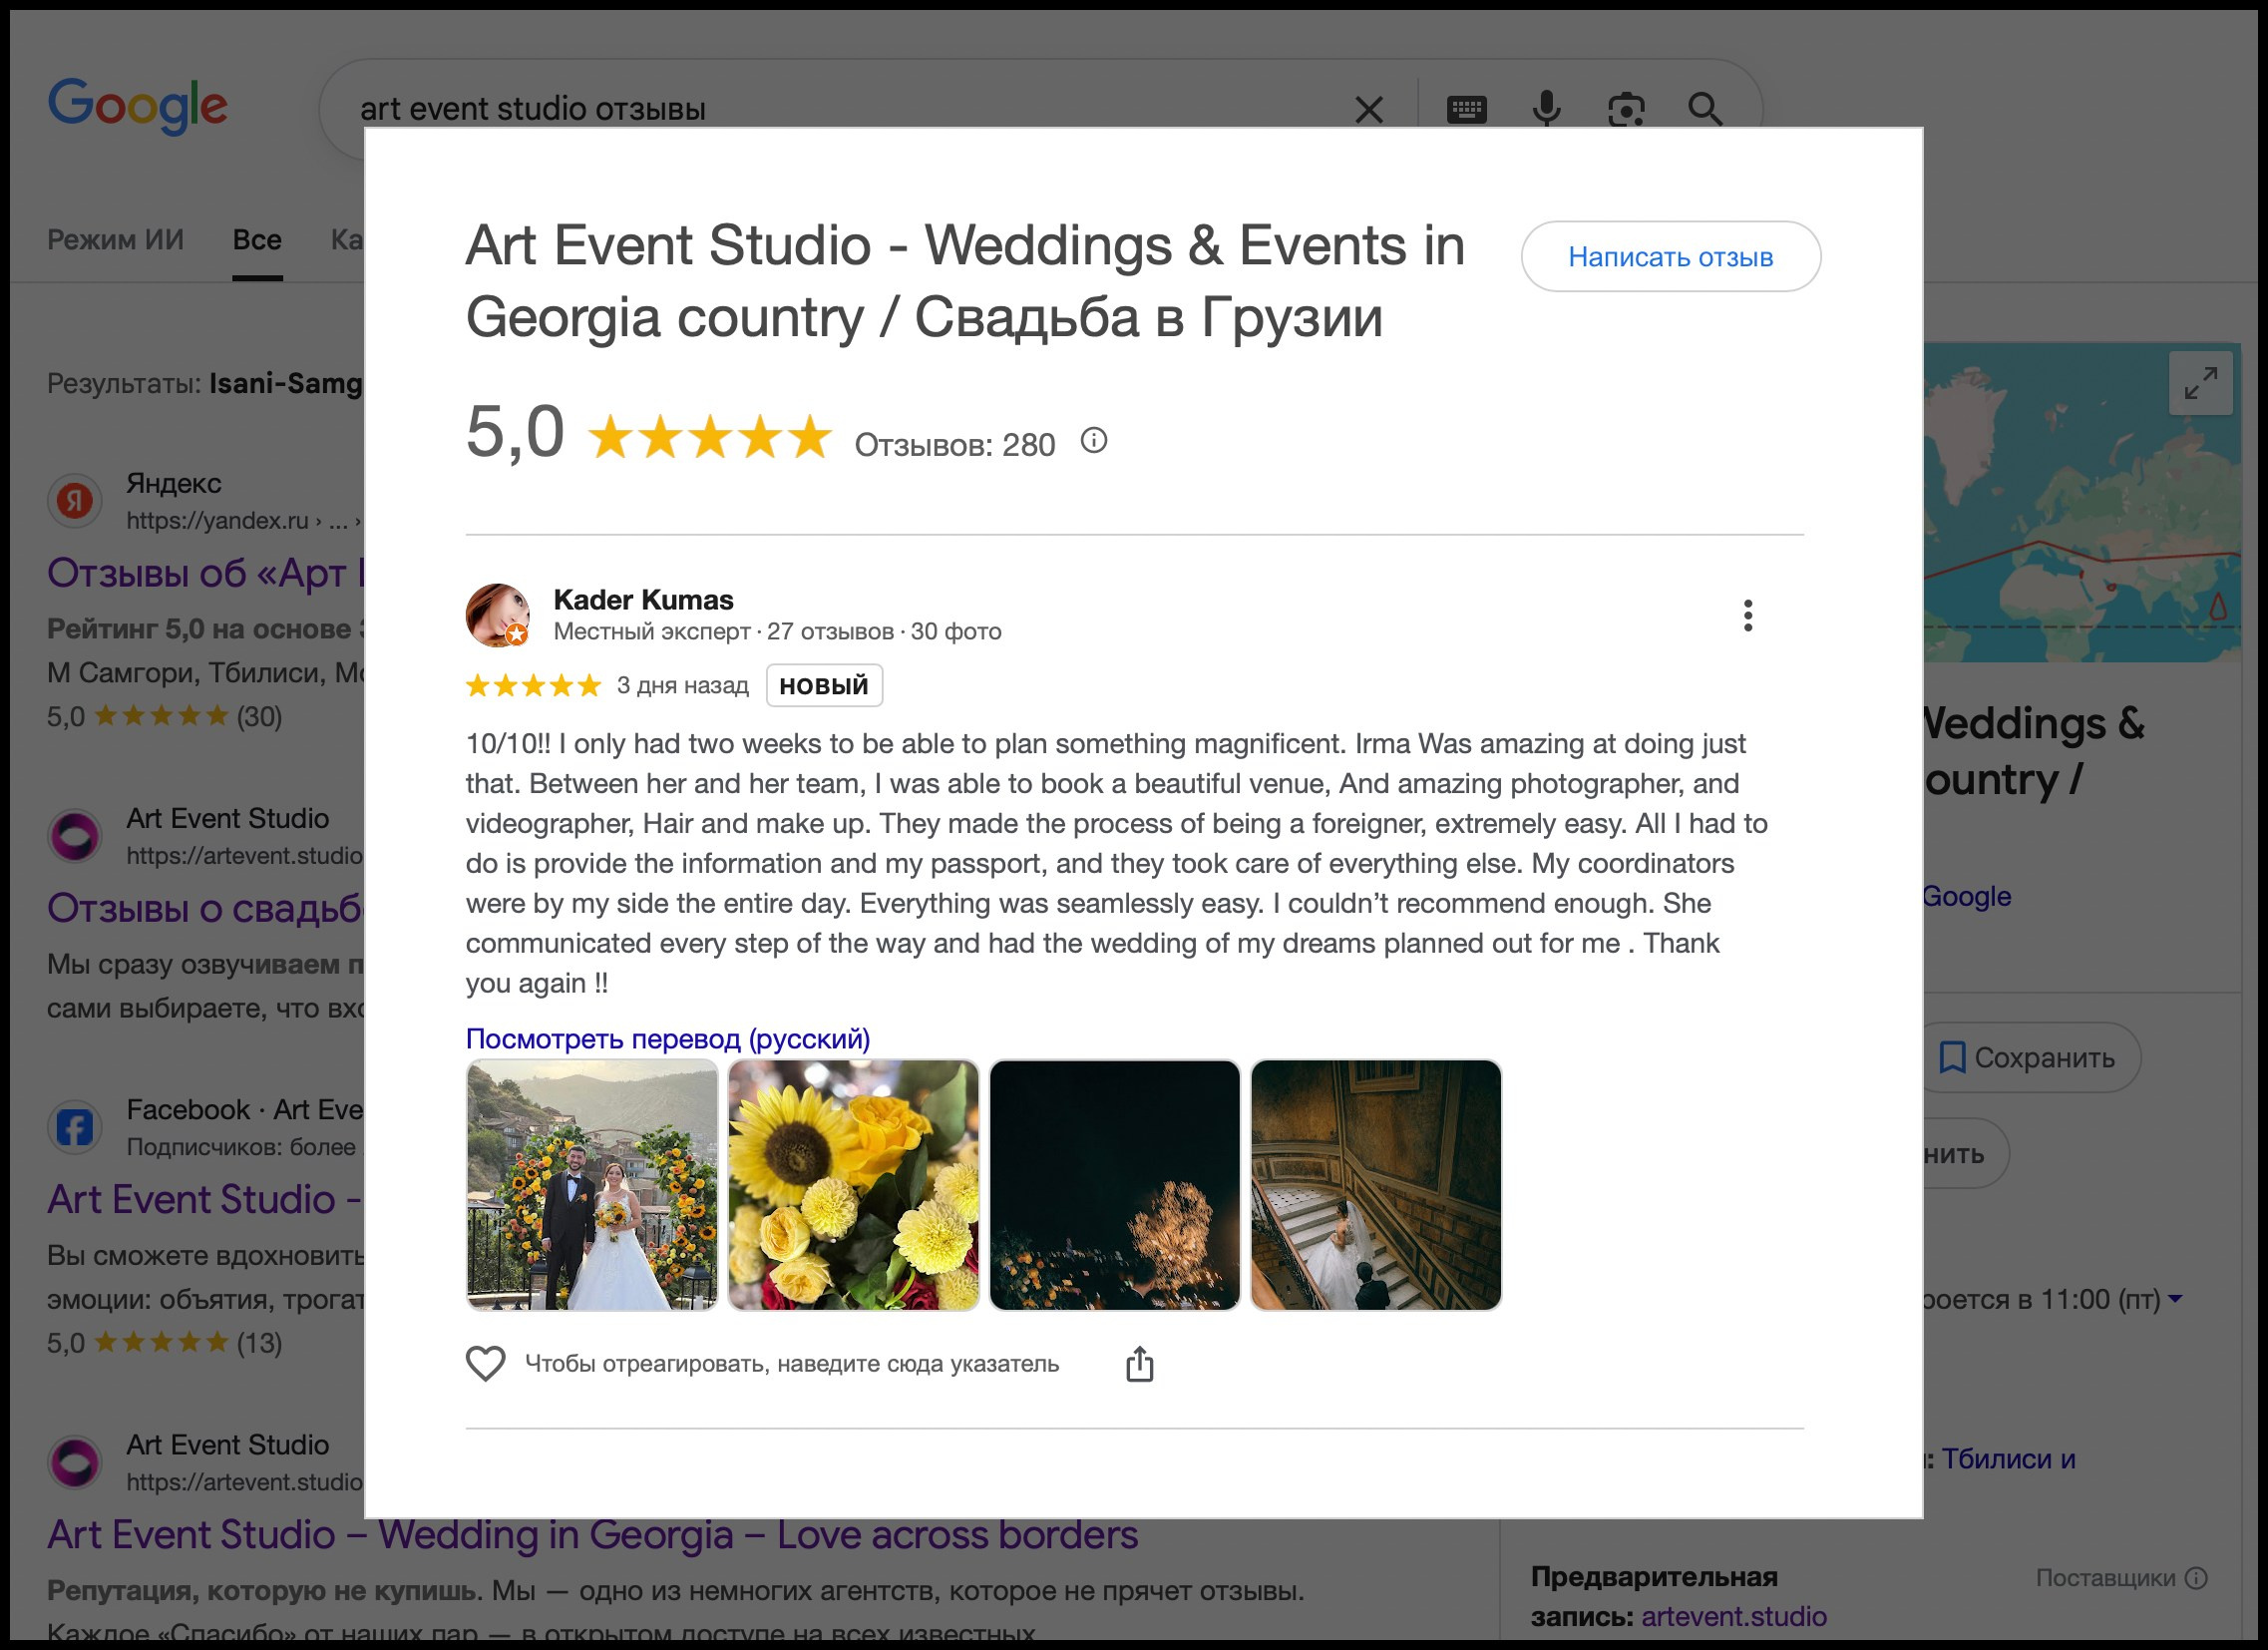Image resolution: width=2268 pixels, height=1650 pixels.
Task: Like the review with heart icon
Action: pos(486,1364)
